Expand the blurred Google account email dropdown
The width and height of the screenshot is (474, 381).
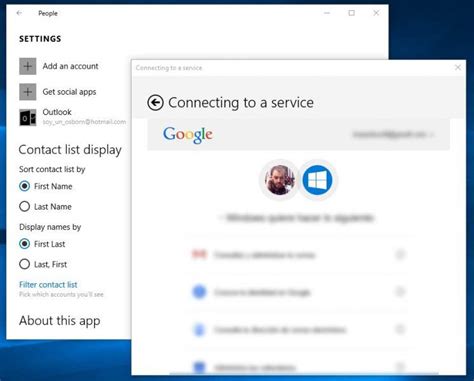coord(393,135)
